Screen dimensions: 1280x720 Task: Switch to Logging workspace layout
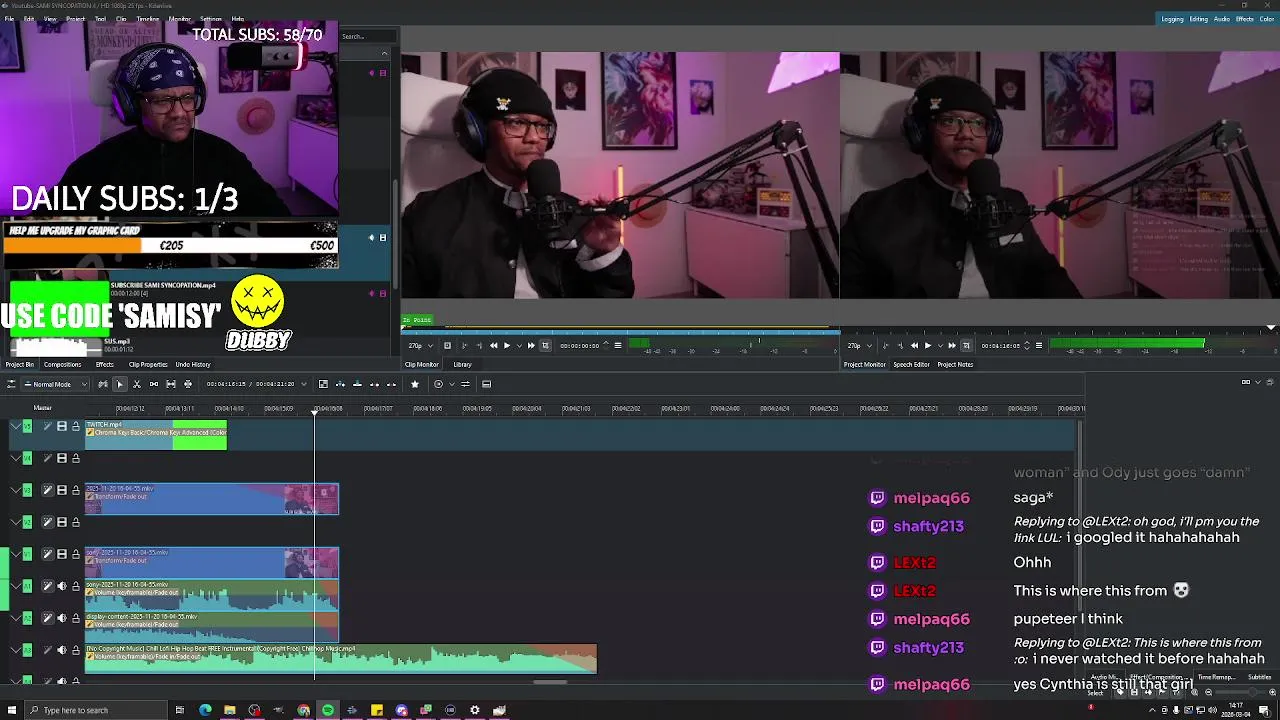[x=1173, y=19]
